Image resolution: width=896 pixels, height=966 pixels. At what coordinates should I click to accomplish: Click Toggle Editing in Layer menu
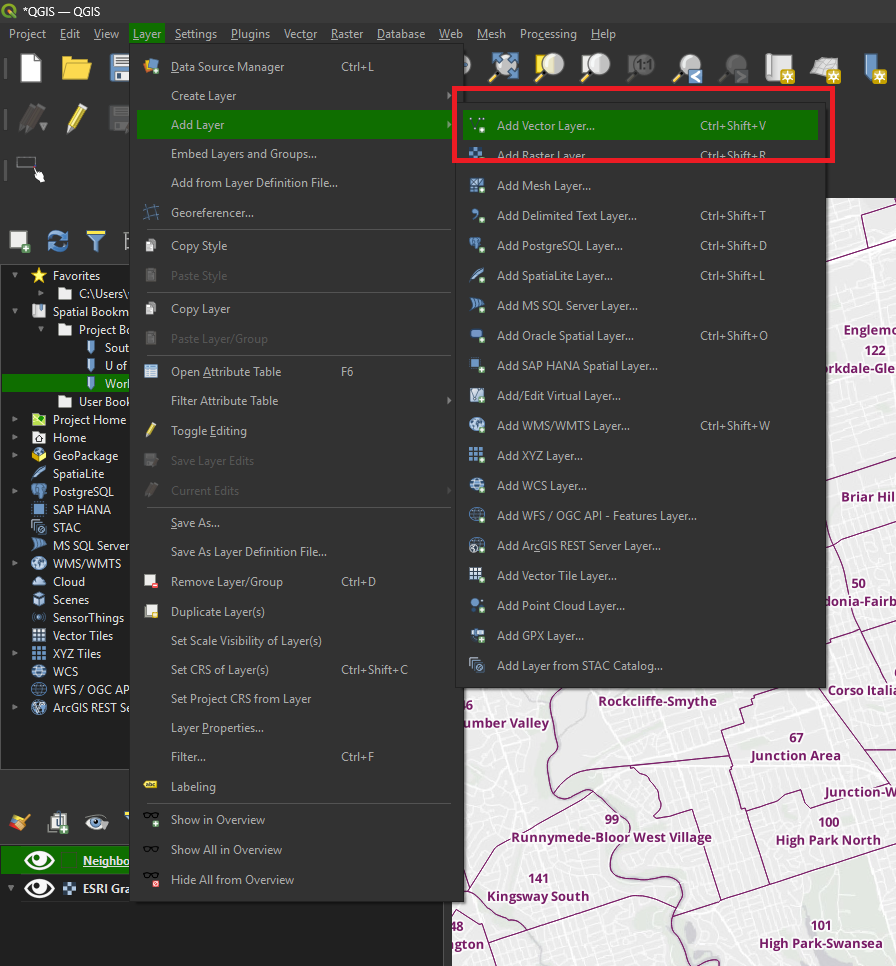pyautogui.click(x=295, y=431)
